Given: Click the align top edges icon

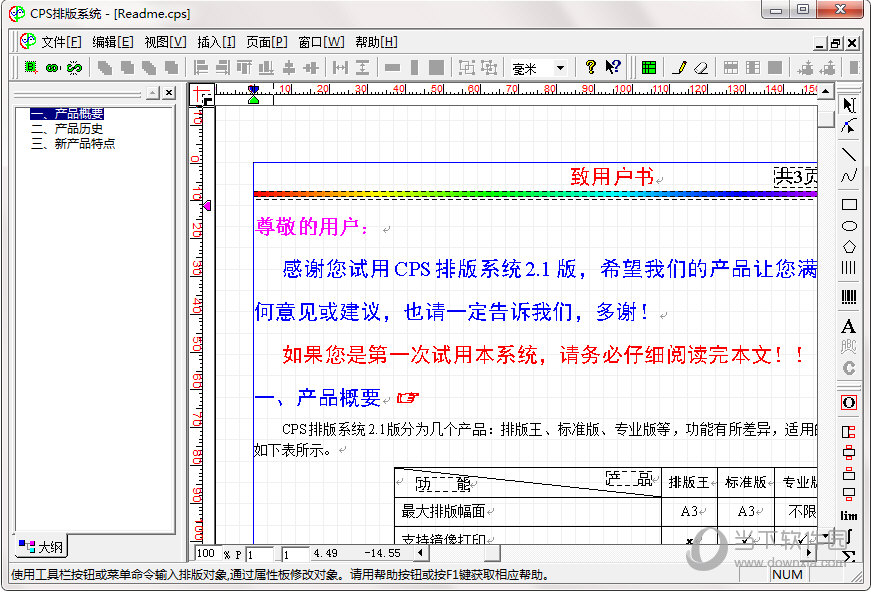Looking at the screenshot, I should click(244, 68).
